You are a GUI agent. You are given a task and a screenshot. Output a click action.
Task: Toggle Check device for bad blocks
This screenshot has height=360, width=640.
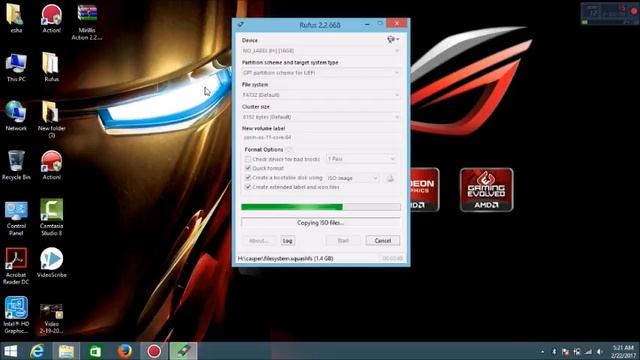(x=248, y=159)
